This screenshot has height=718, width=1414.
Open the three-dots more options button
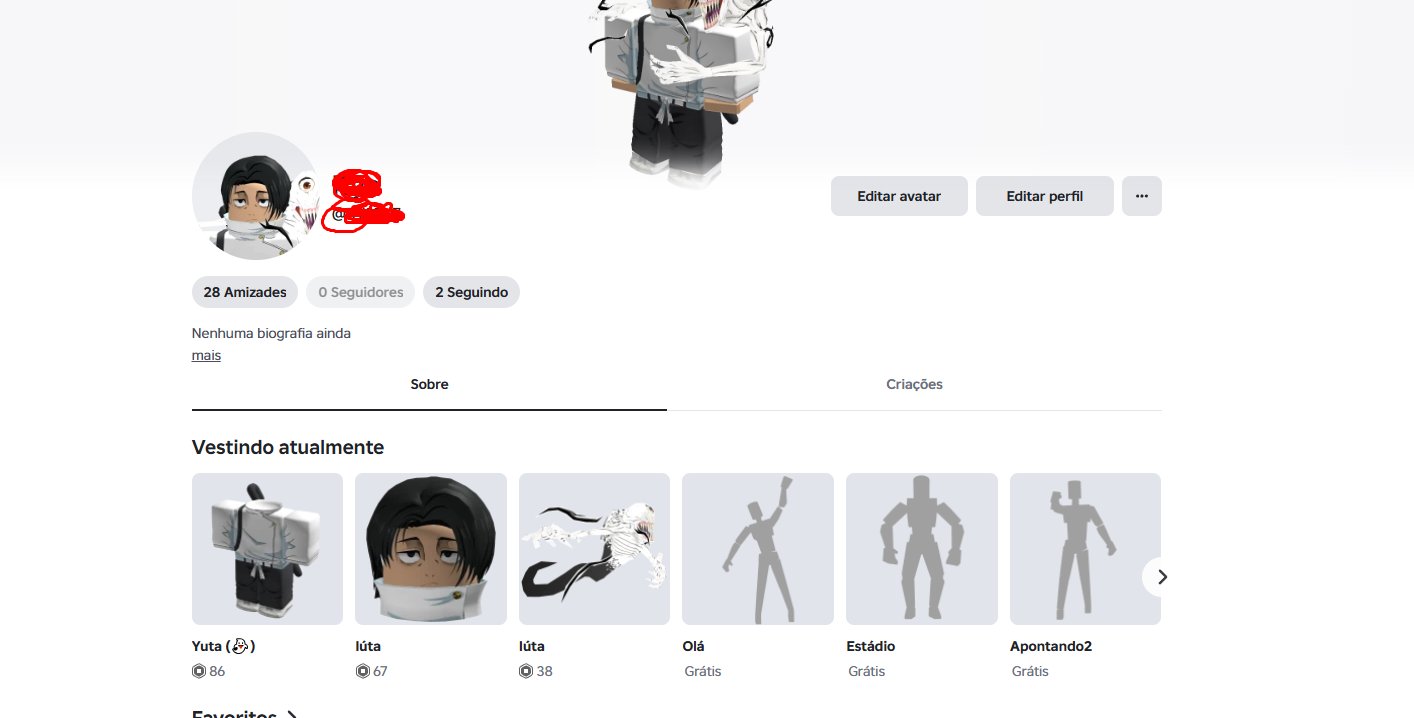tap(1142, 196)
